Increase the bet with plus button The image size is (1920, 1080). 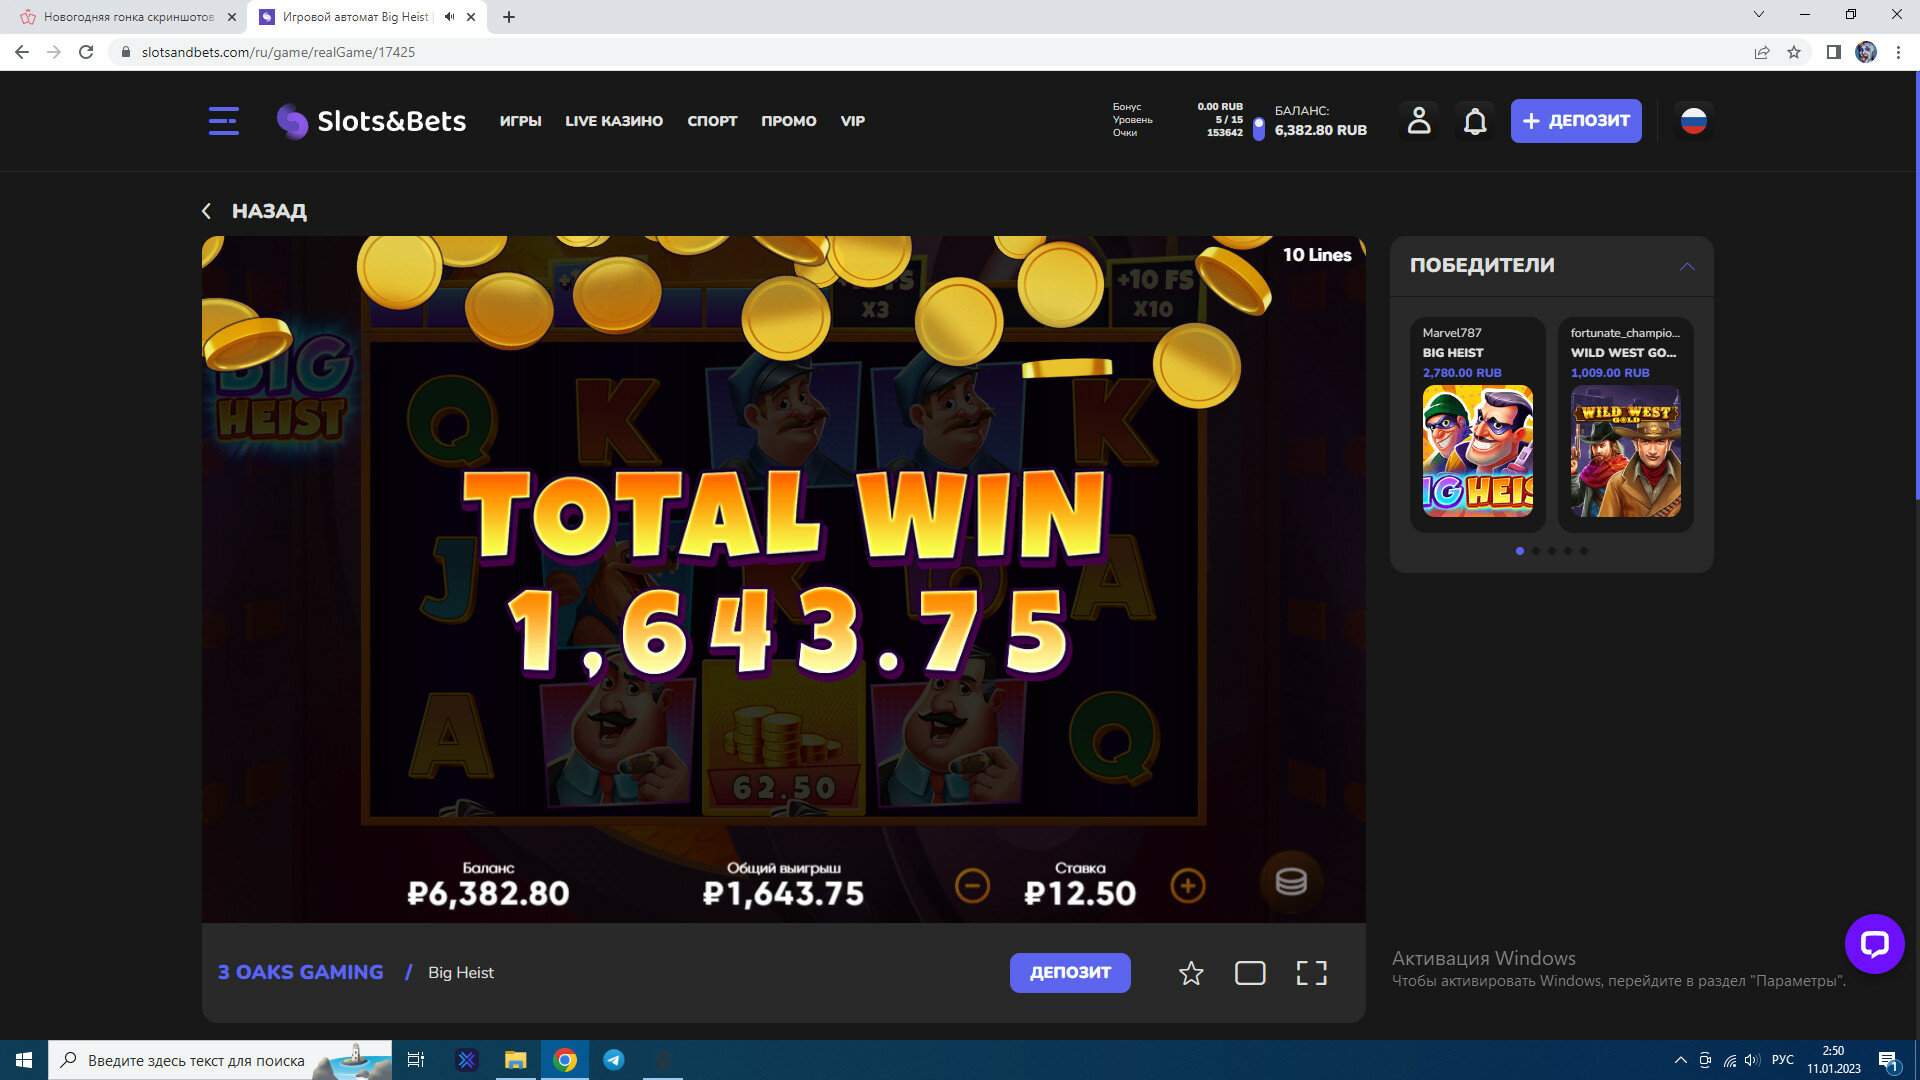1187,886
